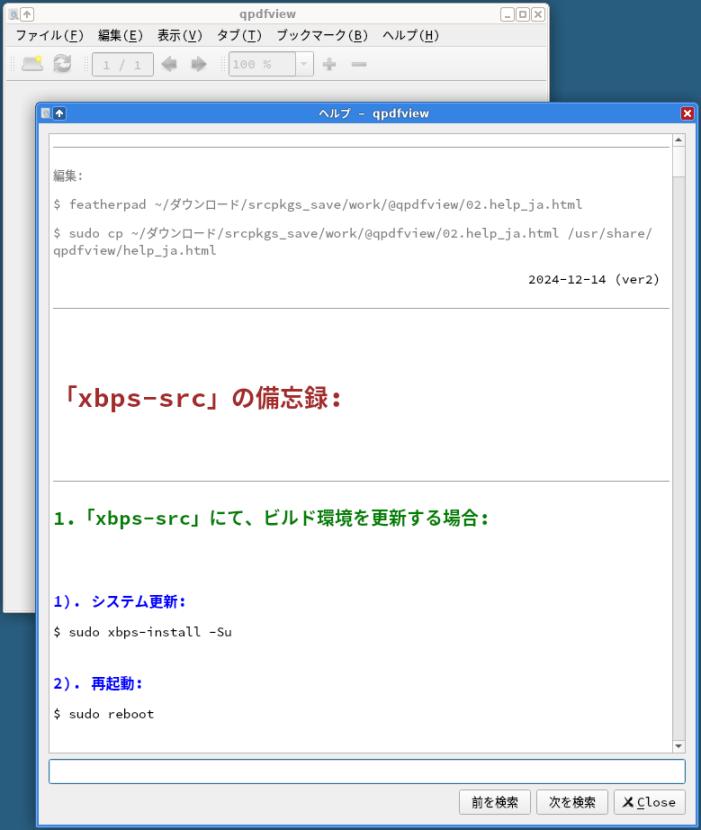
Task: Click the 次を検索 button
Action: [x=572, y=802]
